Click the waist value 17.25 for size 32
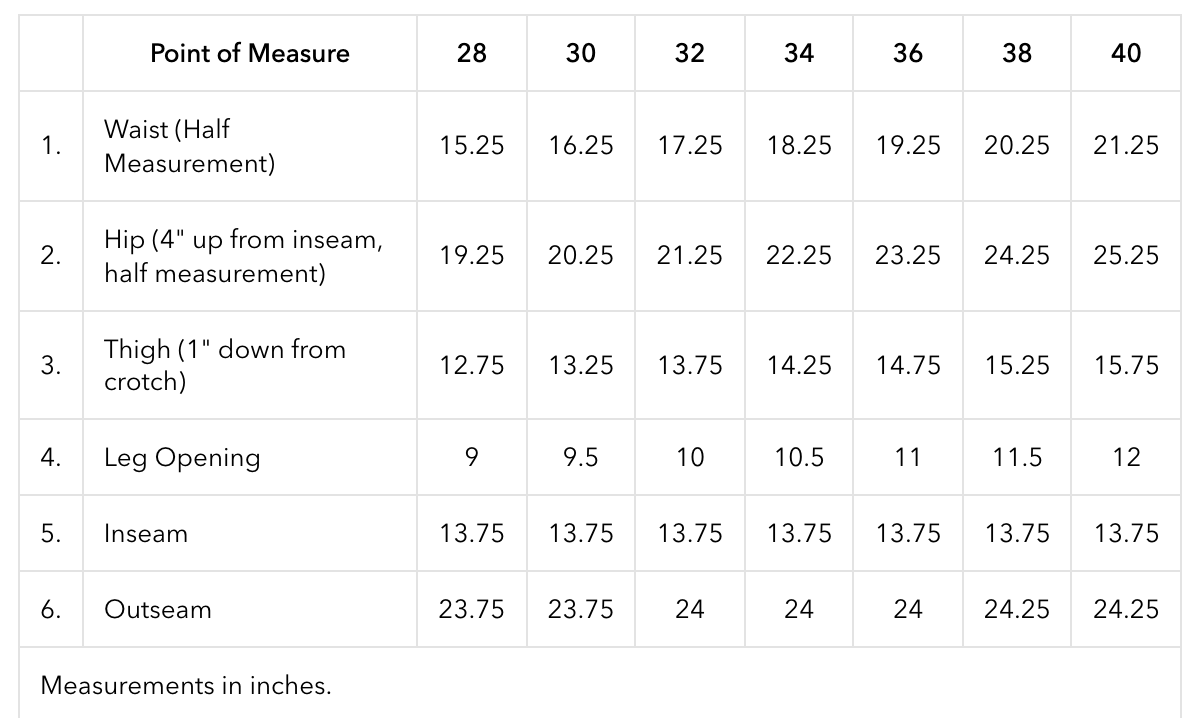The height and width of the screenshot is (718, 1190). tap(690, 146)
